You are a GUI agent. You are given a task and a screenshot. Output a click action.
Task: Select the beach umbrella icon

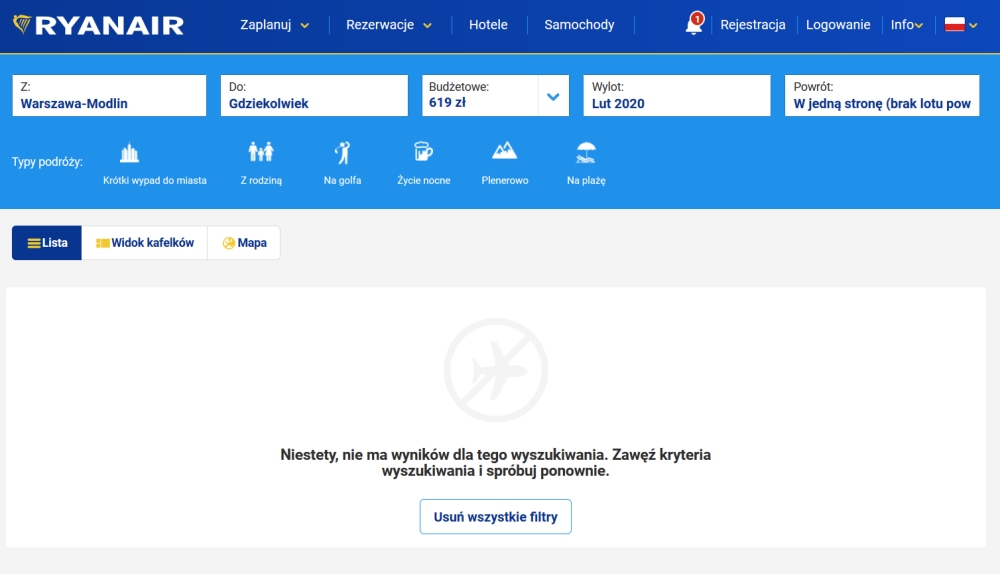click(x=586, y=152)
